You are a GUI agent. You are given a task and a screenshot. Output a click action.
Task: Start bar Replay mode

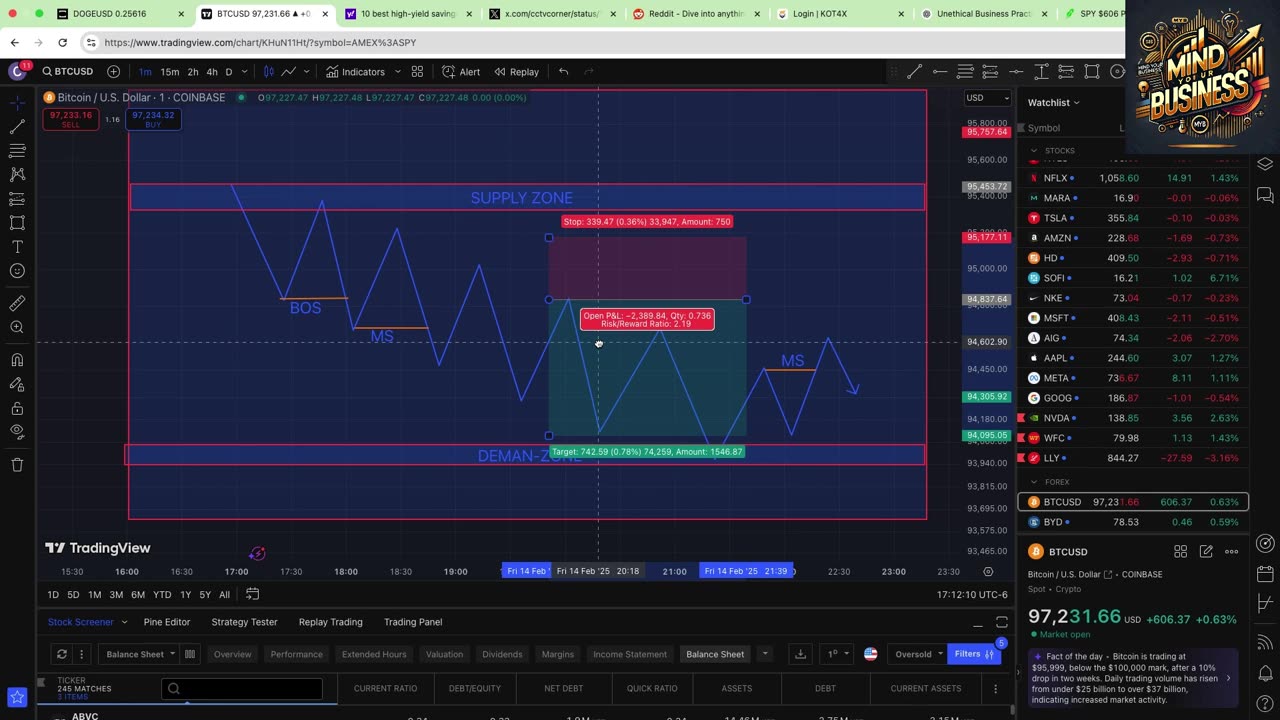516,72
